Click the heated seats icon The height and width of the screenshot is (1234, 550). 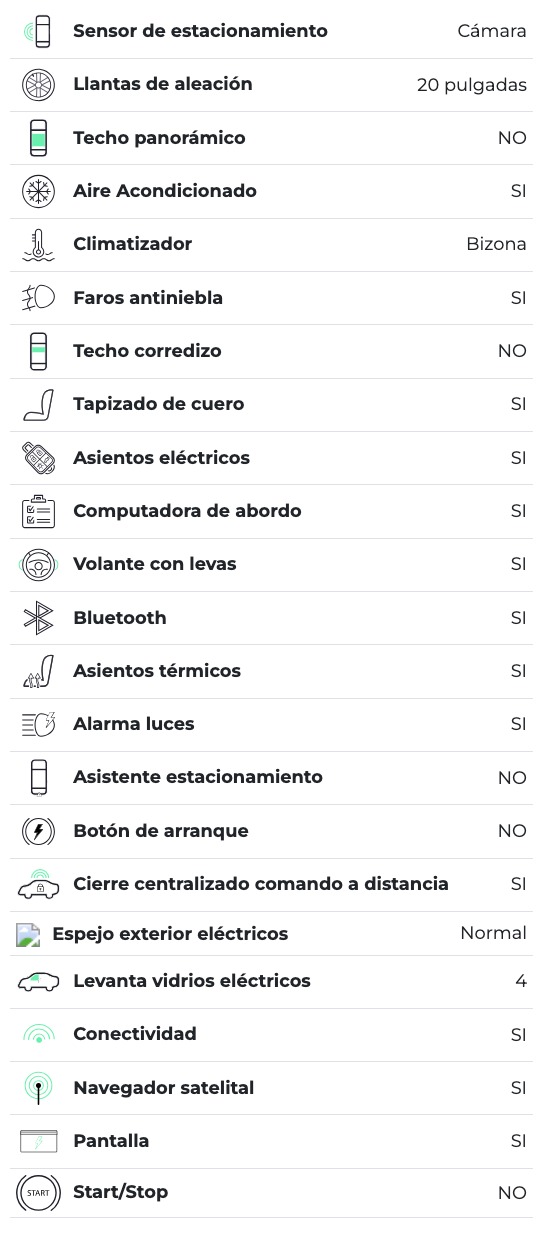pos(38,671)
